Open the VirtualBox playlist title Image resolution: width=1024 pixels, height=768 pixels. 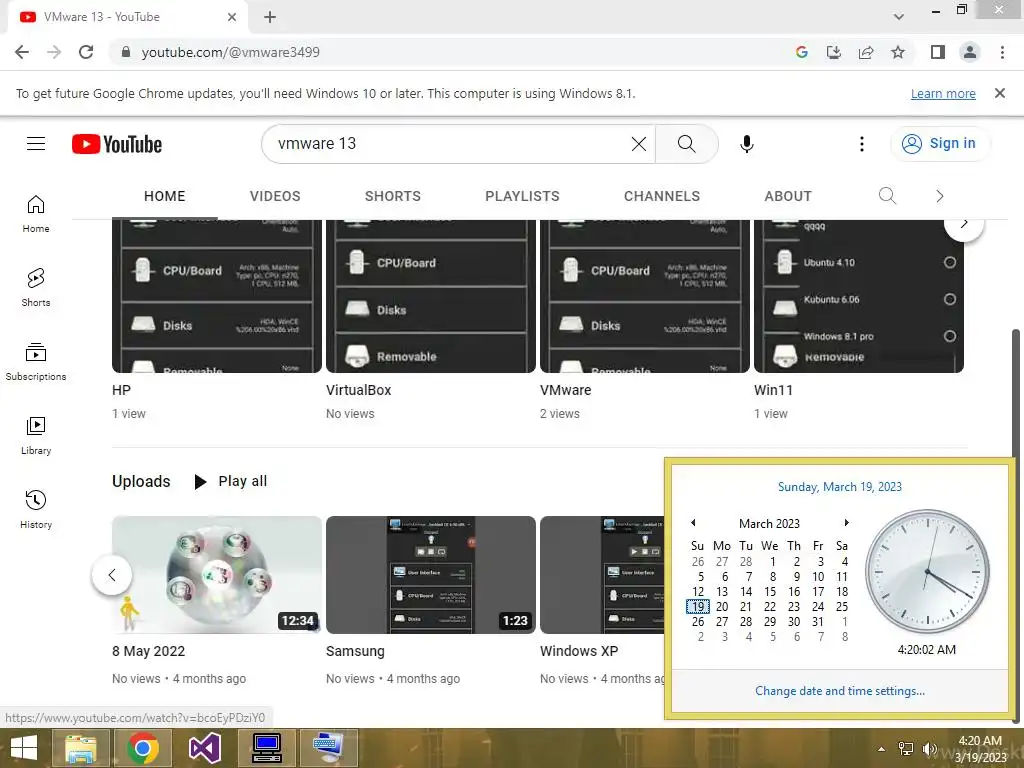[359, 390]
